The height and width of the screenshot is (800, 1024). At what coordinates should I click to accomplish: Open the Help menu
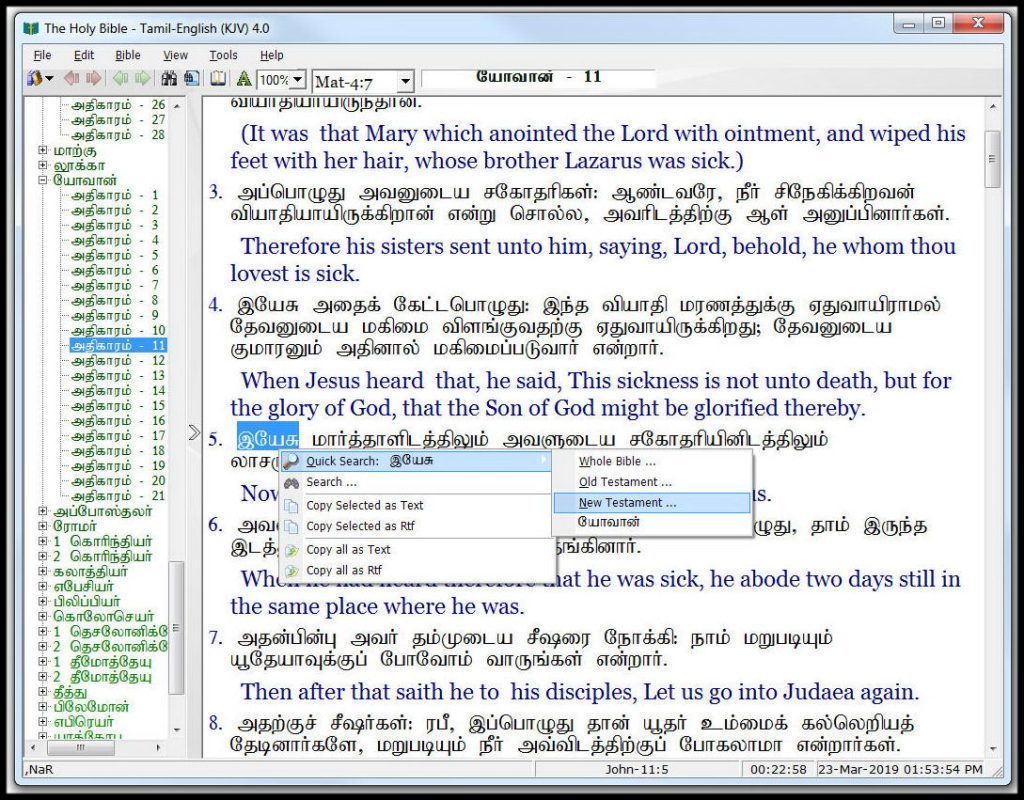click(x=272, y=56)
